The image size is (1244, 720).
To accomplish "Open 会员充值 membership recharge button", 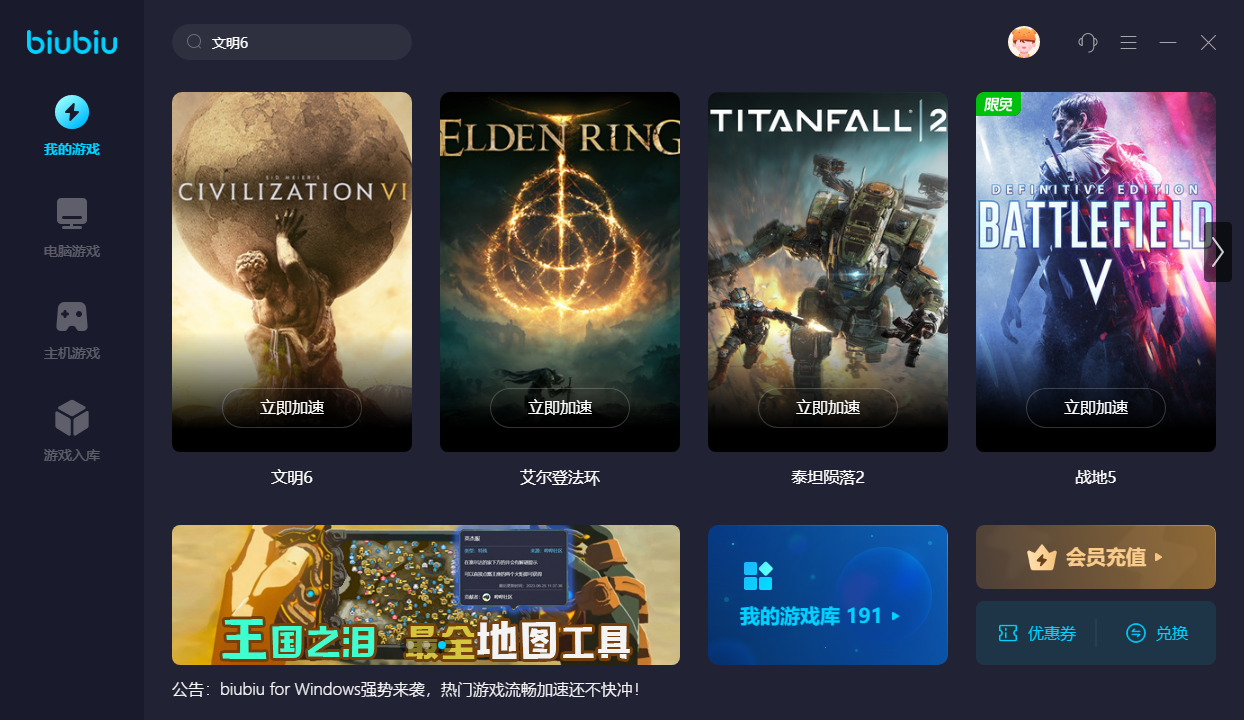I will coord(1096,557).
